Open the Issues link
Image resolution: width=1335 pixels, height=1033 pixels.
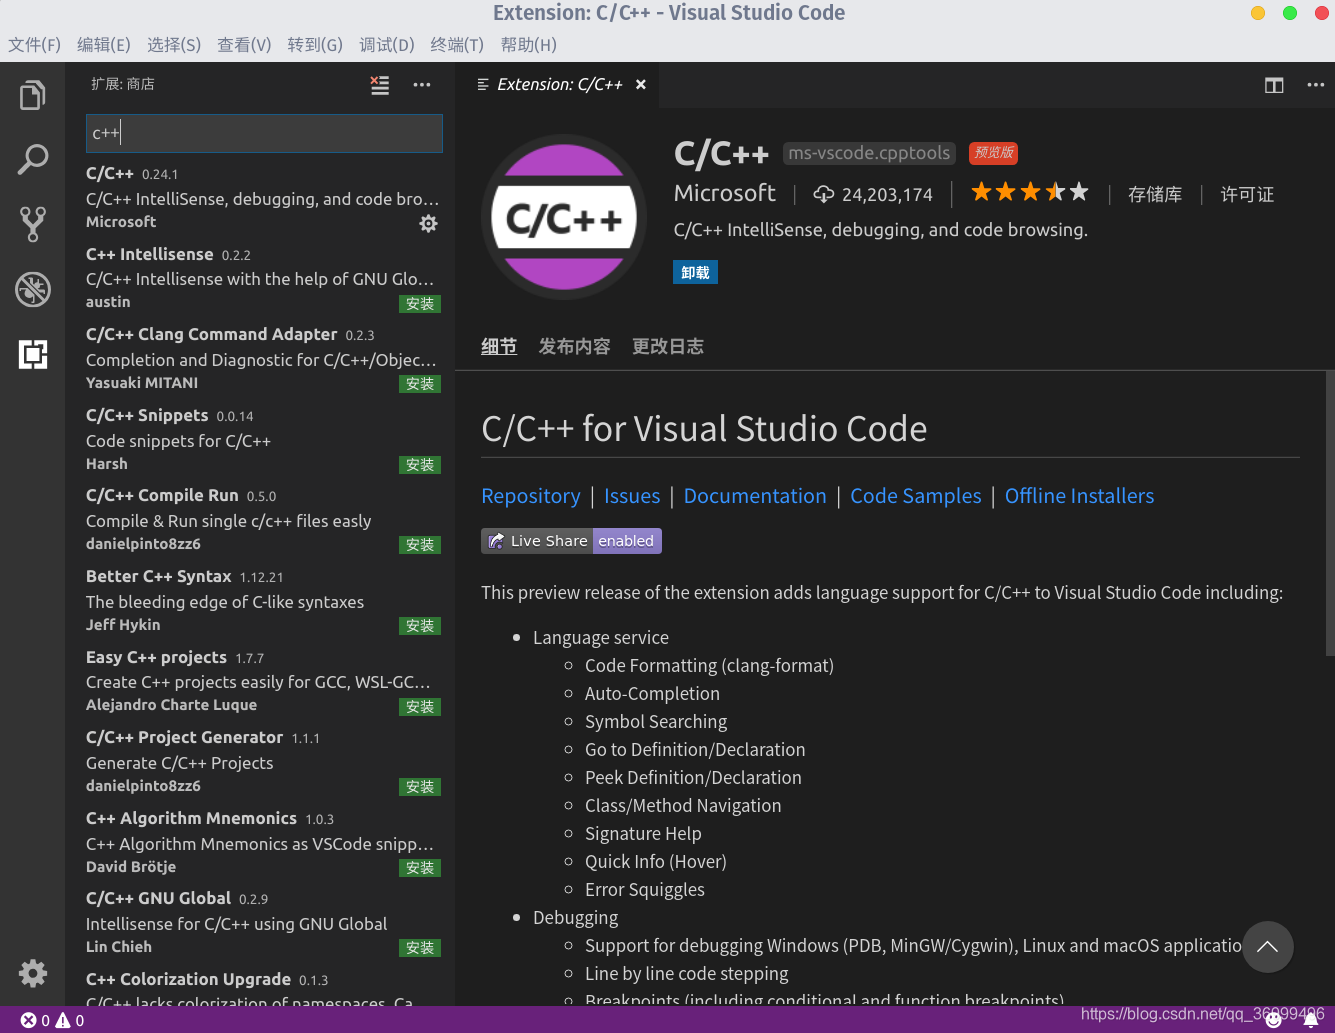632,496
